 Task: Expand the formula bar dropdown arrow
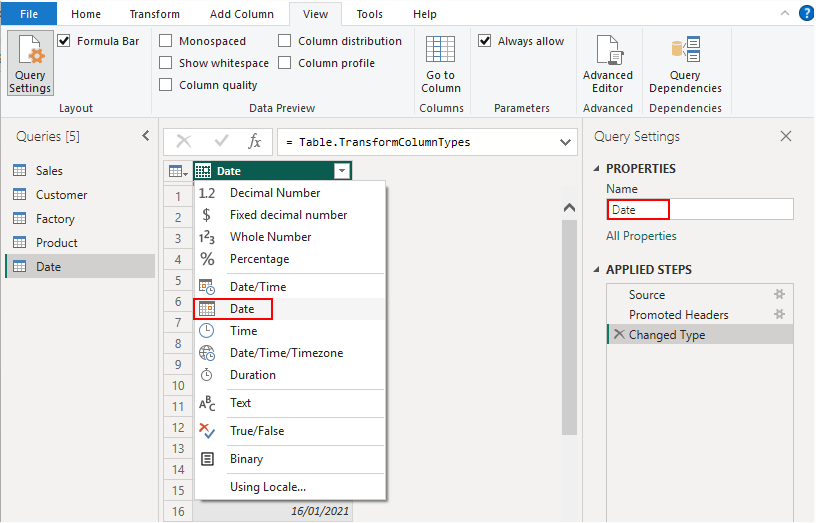pos(565,142)
